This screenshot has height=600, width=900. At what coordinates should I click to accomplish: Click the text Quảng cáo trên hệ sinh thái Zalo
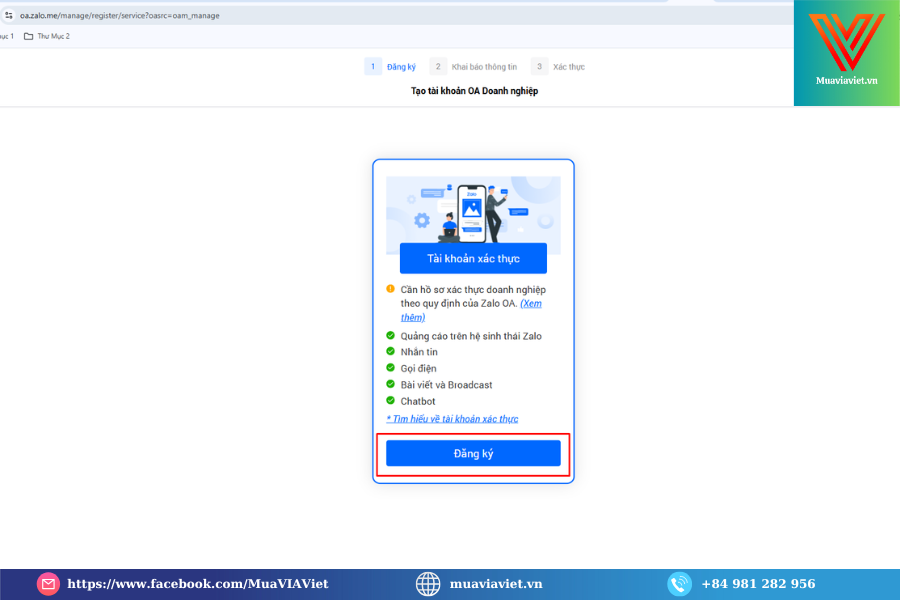(x=471, y=336)
